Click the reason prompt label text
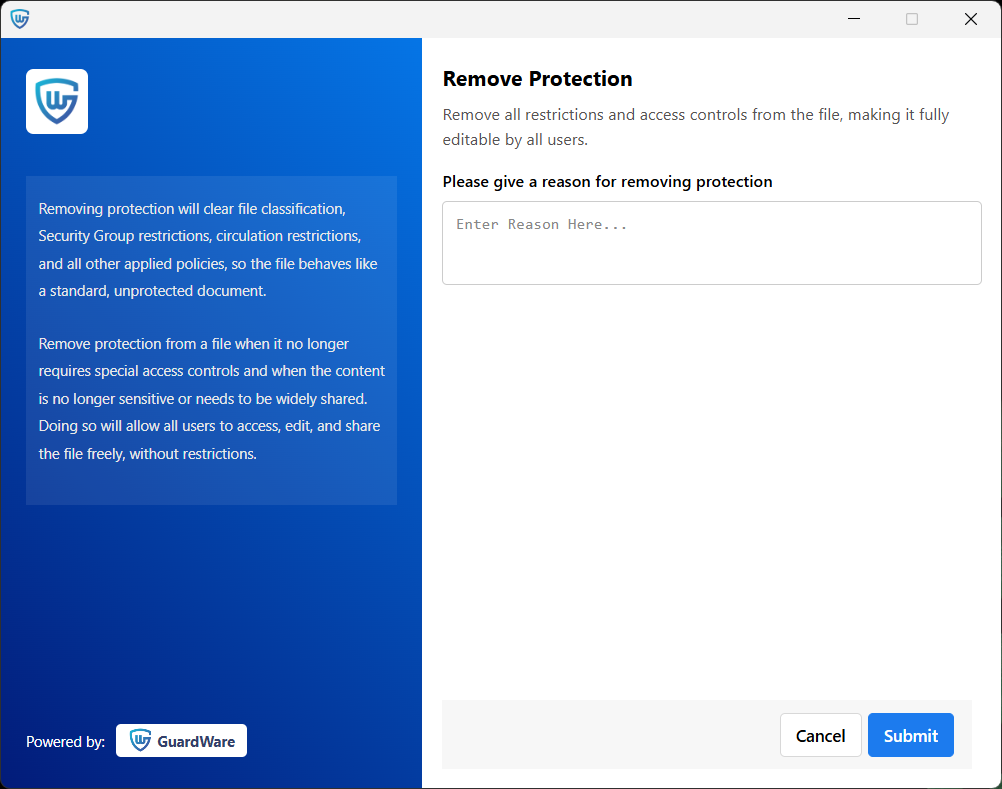1002x789 pixels. (x=607, y=181)
